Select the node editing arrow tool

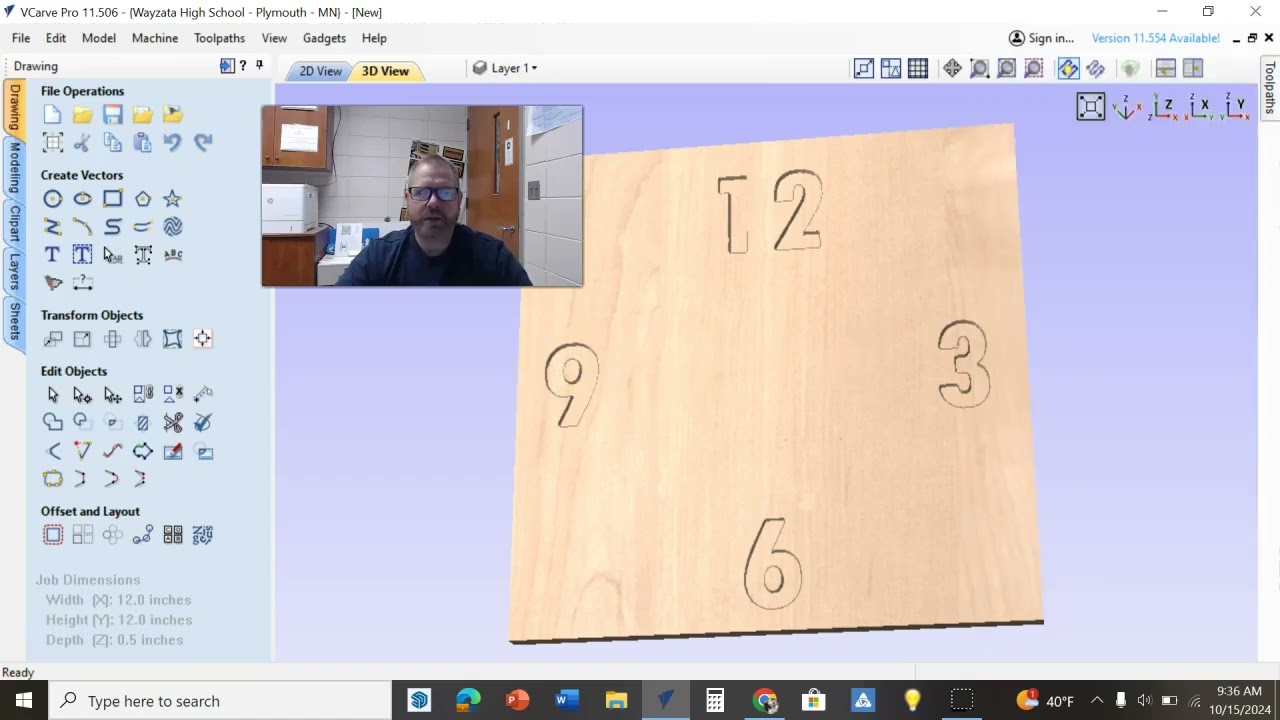coord(83,395)
